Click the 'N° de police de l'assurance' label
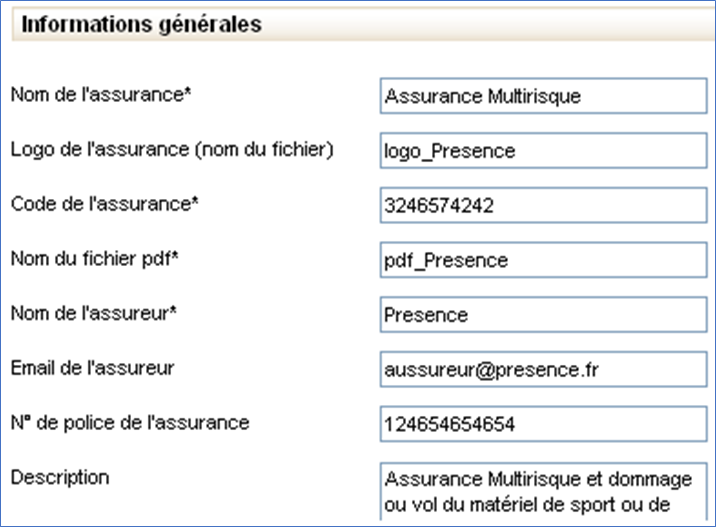 click(130, 422)
